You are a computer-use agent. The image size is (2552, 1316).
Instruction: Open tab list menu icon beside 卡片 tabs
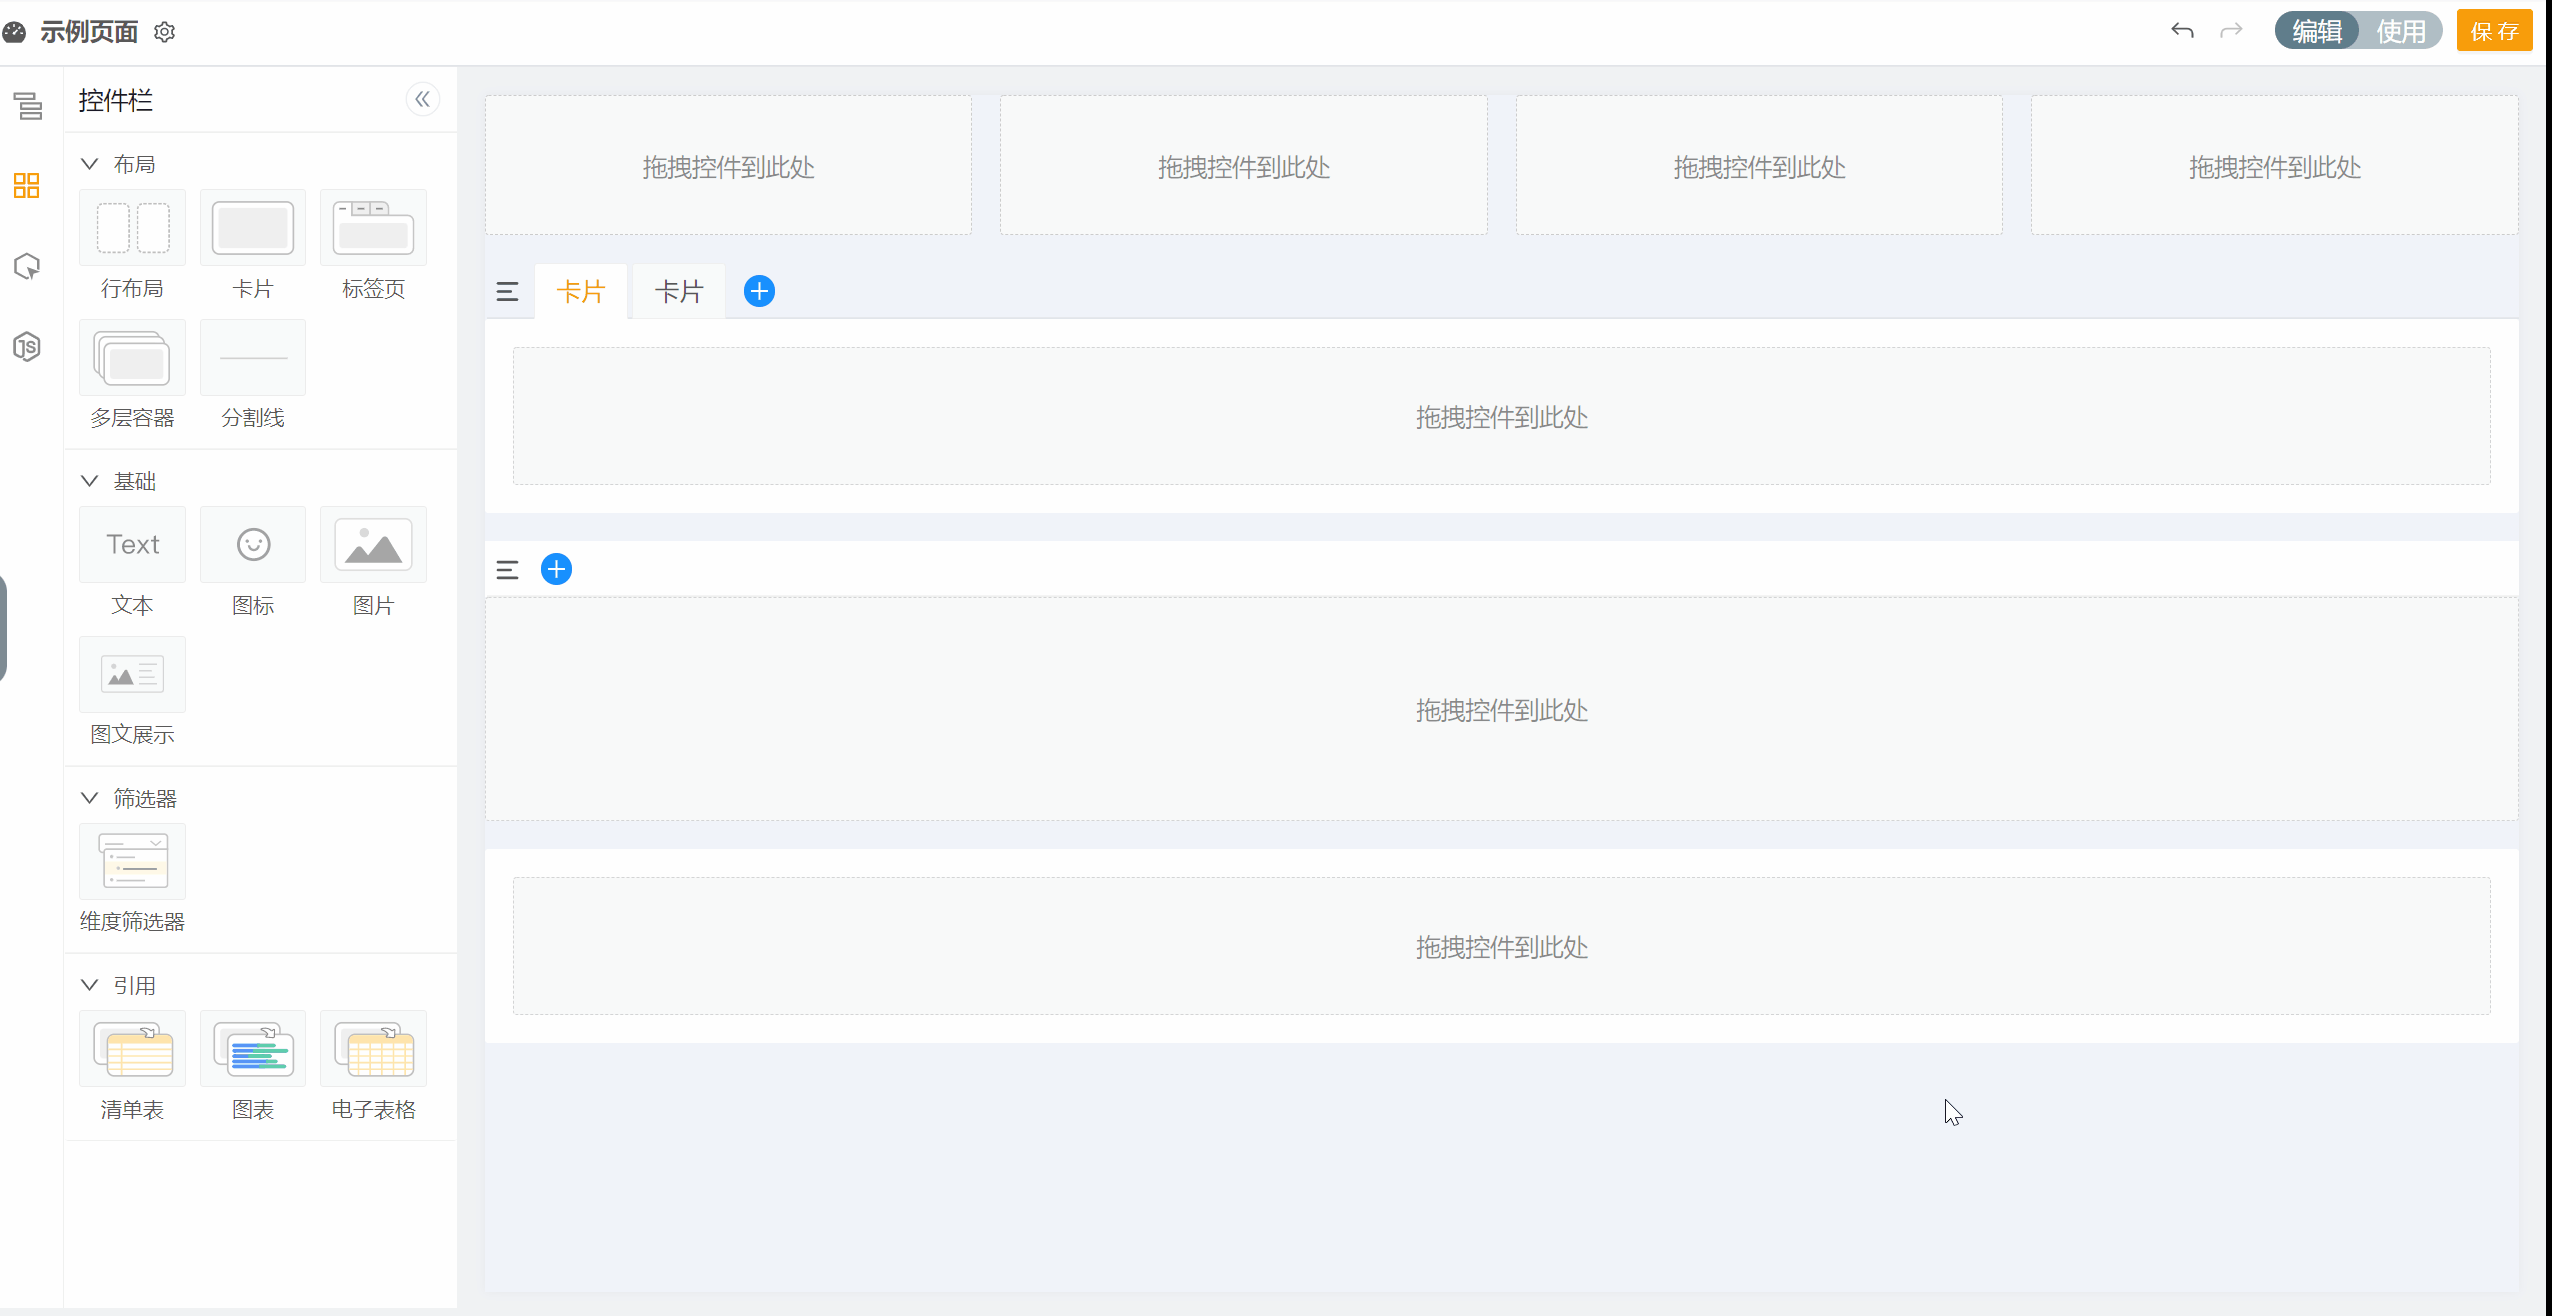pos(507,292)
